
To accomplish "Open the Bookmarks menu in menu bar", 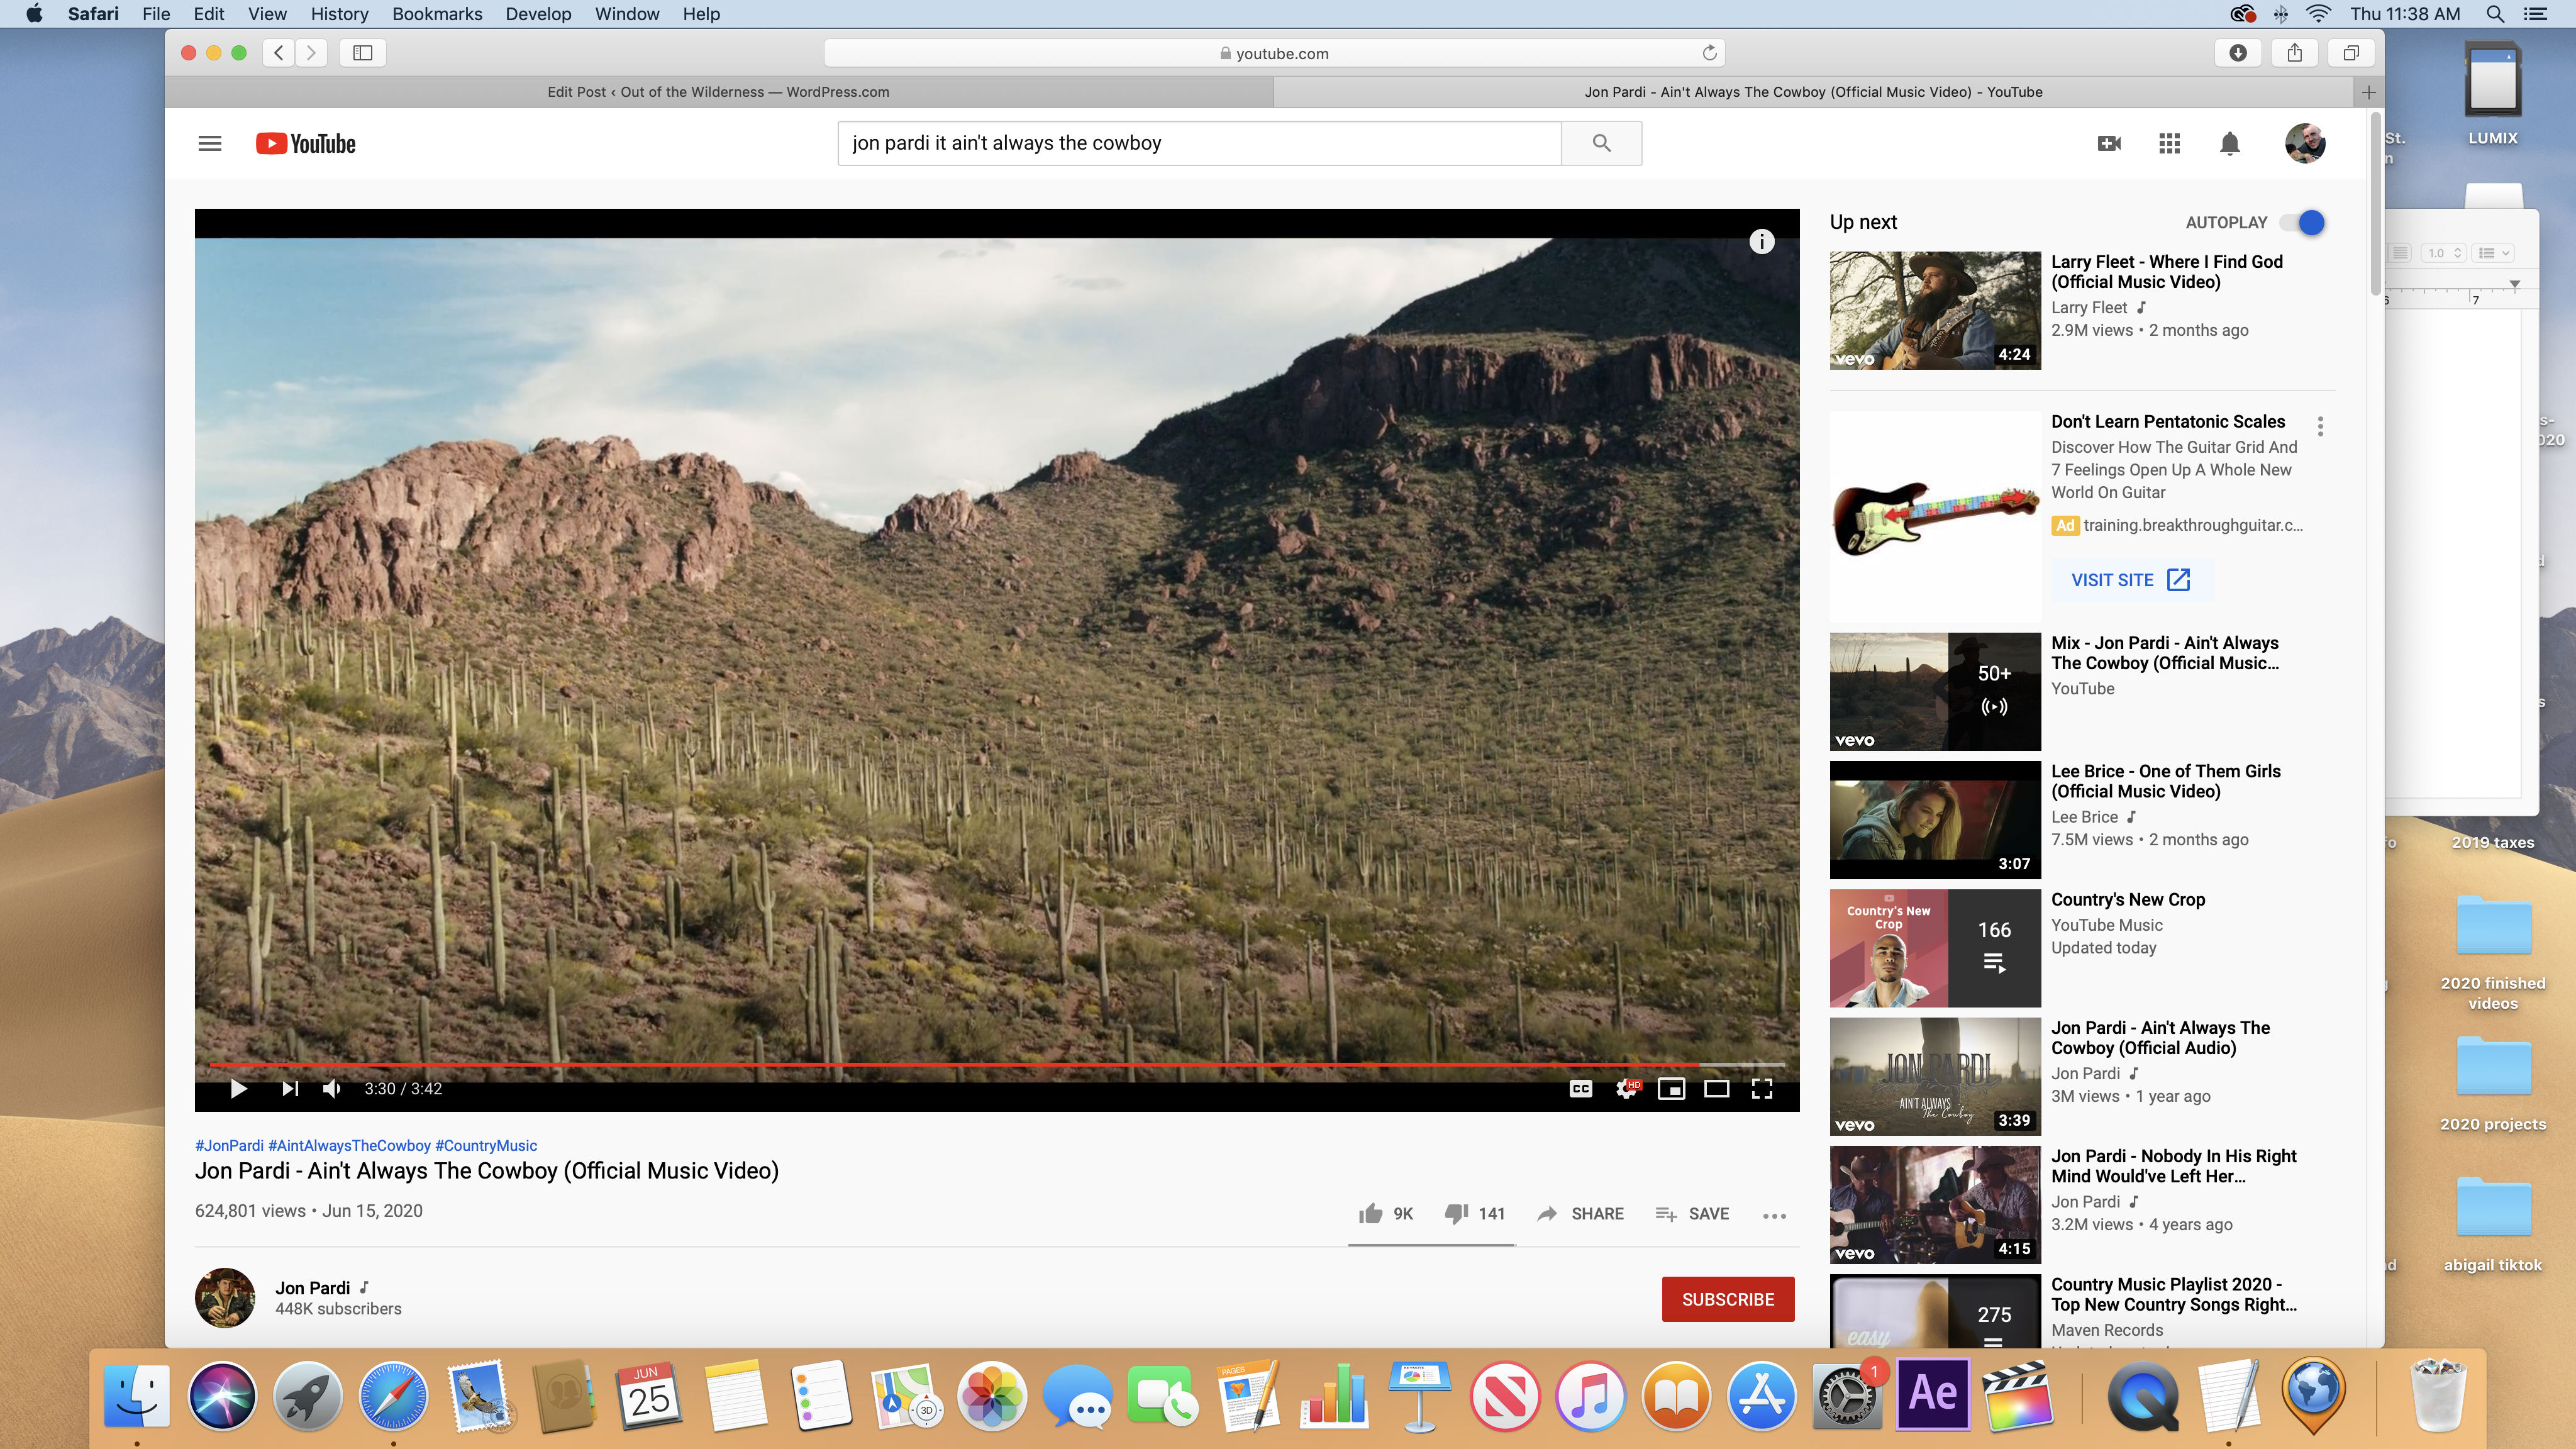I will [x=437, y=14].
